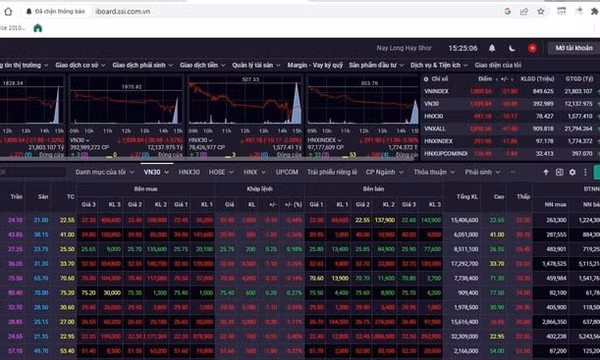
Task: Click the Google icon in address bar
Action: point(507,11)
